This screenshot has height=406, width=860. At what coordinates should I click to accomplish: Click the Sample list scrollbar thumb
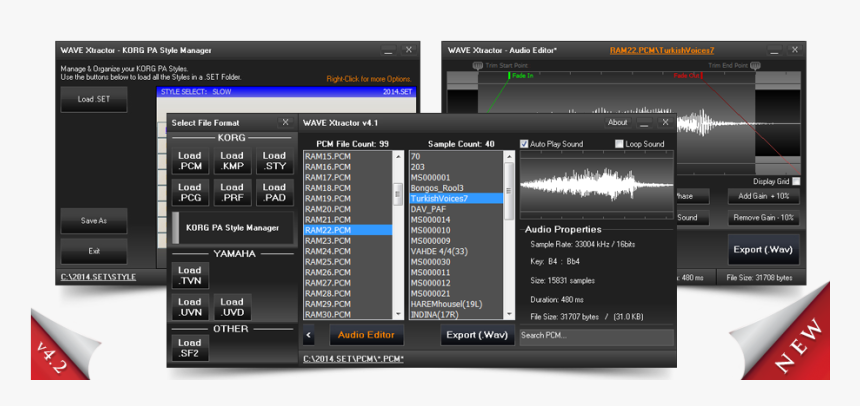[x=509, y=190]
